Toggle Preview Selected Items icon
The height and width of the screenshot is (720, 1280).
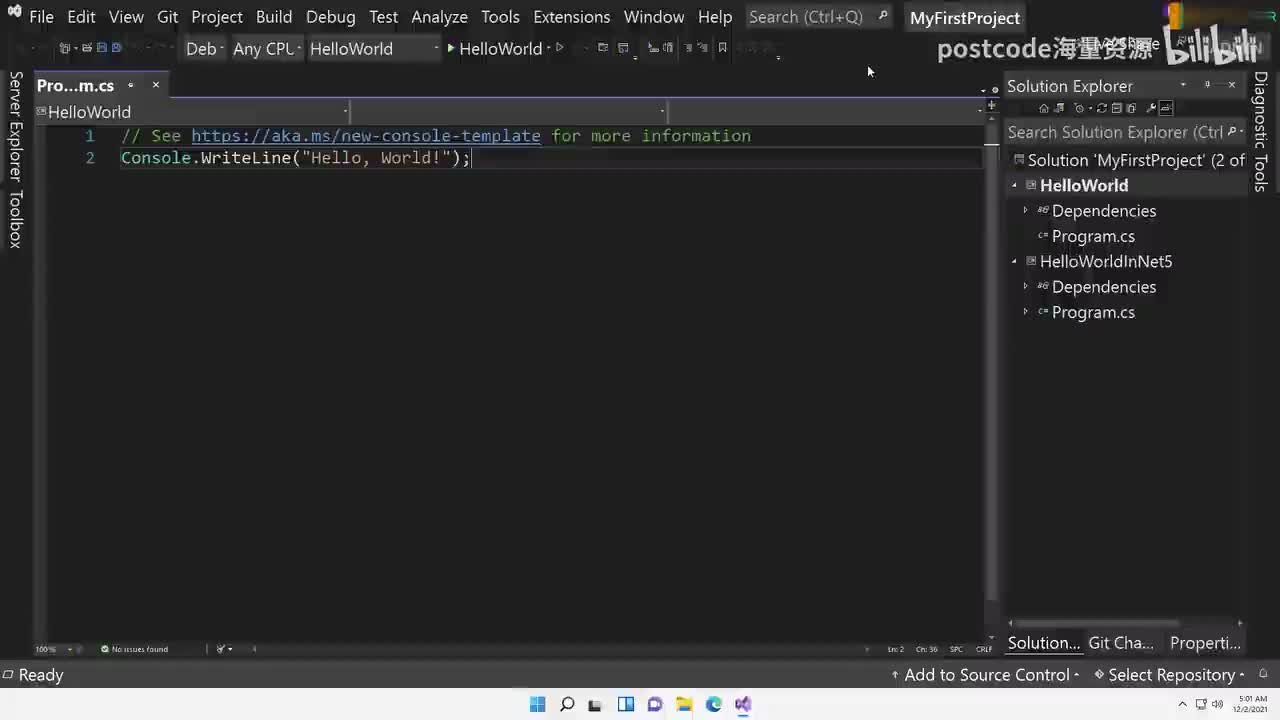pos(1166,108)
